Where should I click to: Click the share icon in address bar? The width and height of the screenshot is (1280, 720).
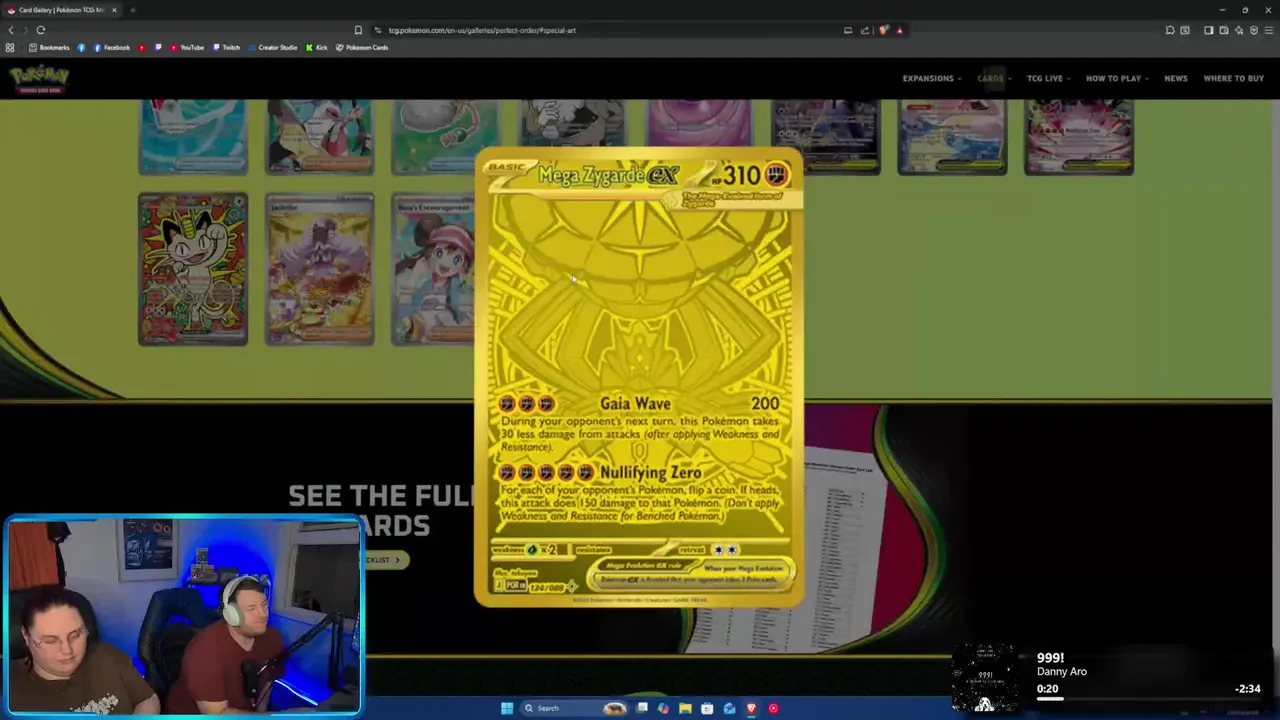coord(865,30)
